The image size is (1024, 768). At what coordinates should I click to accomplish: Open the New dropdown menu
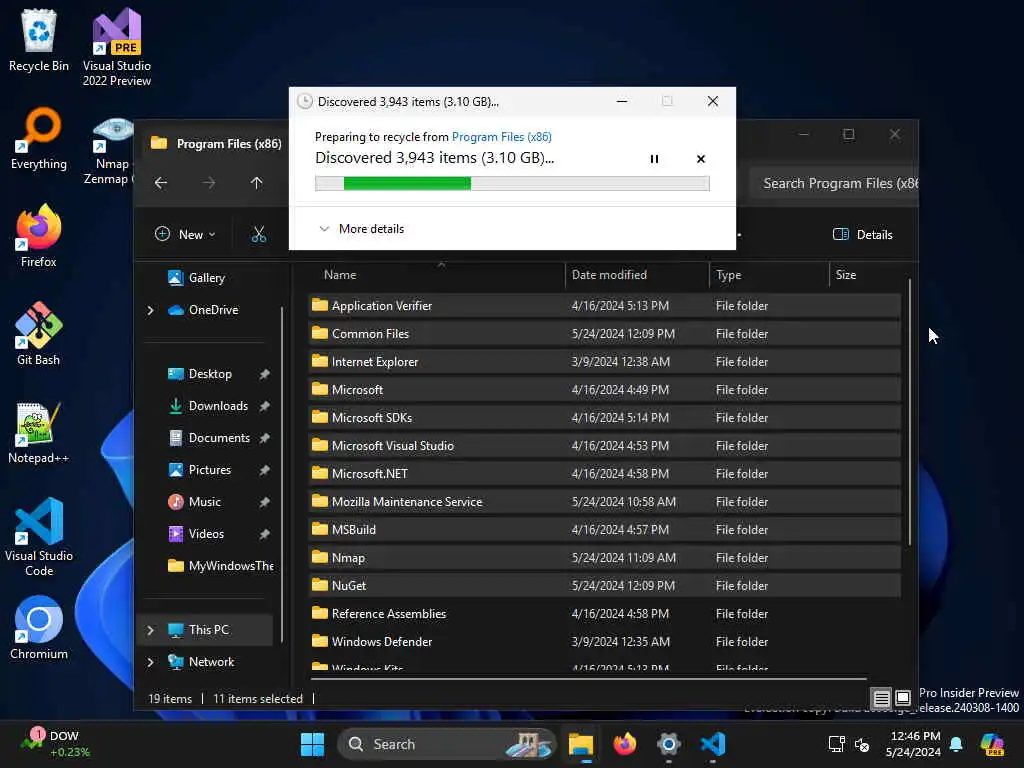point(185,234)
